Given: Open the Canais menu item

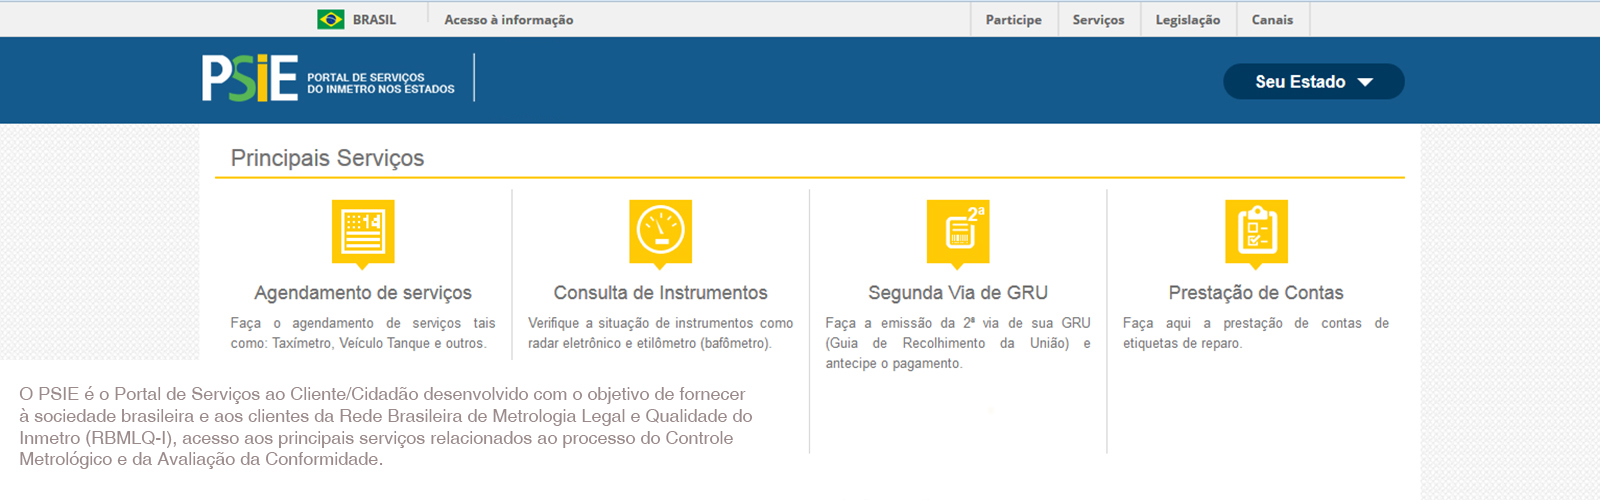Looking at the screenshot, I should point(1273,20).
